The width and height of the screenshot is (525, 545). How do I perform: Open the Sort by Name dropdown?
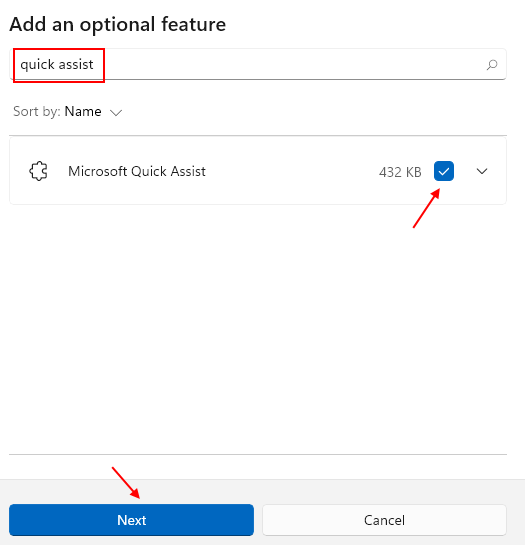click(68, 112)
